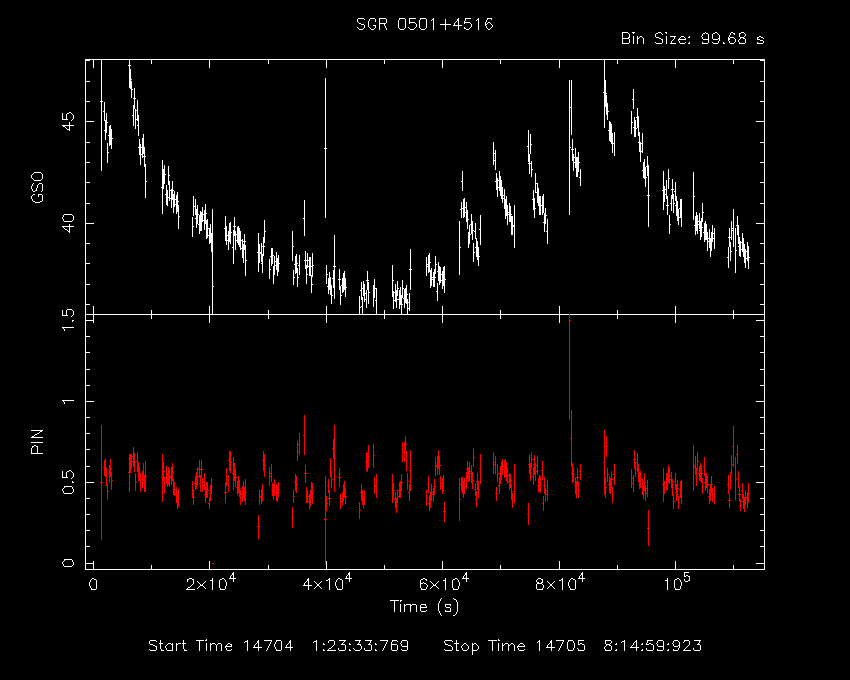Click the PIN y-axis label
Viewport: 850px width, 680px height.
click(37, 442)
